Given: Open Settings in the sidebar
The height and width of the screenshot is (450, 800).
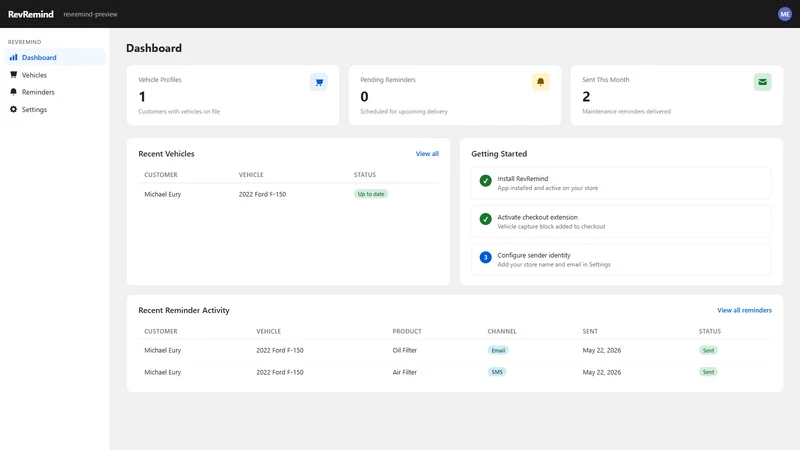Looking at the screenshot, I should [55, 109].
